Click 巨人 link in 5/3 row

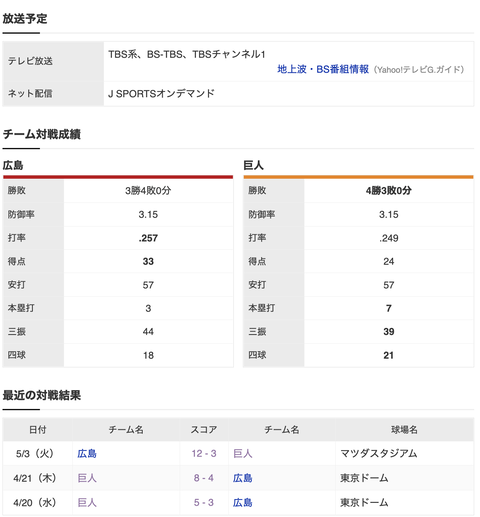point(243,454)
